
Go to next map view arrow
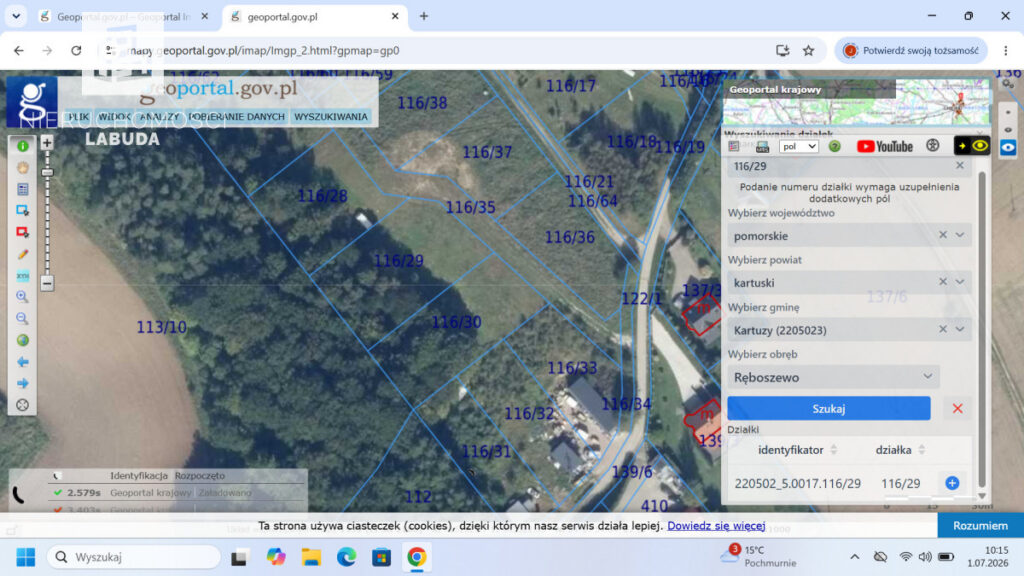[x=23, y=383]
